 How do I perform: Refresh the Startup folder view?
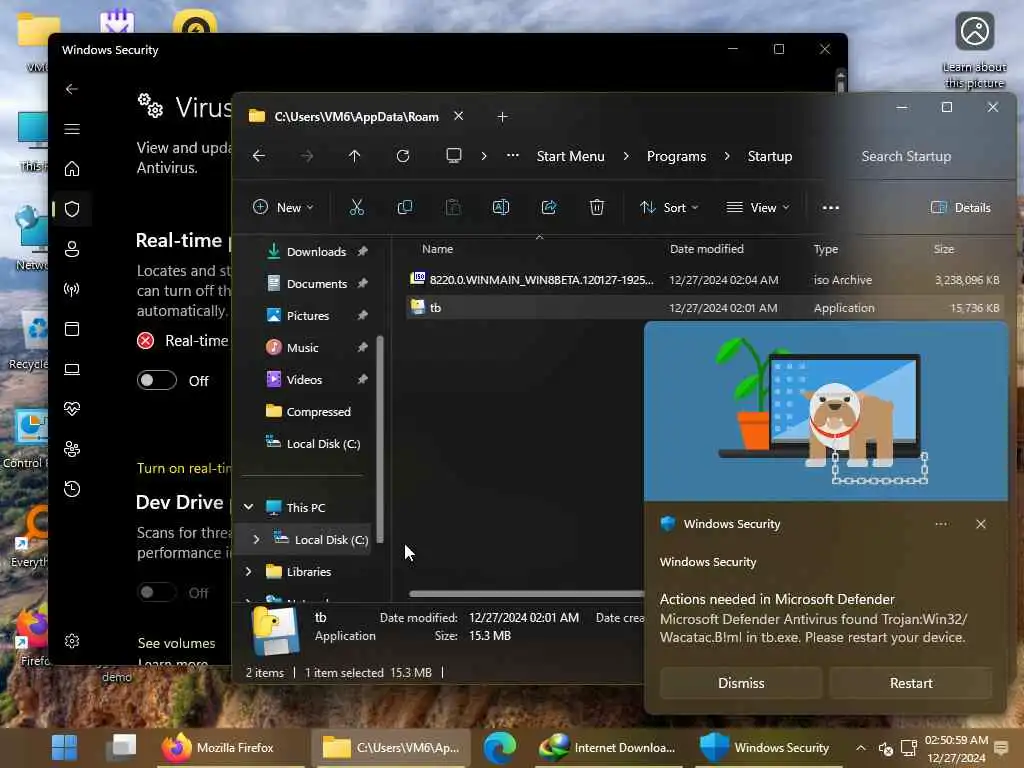[x=403, y=156]
